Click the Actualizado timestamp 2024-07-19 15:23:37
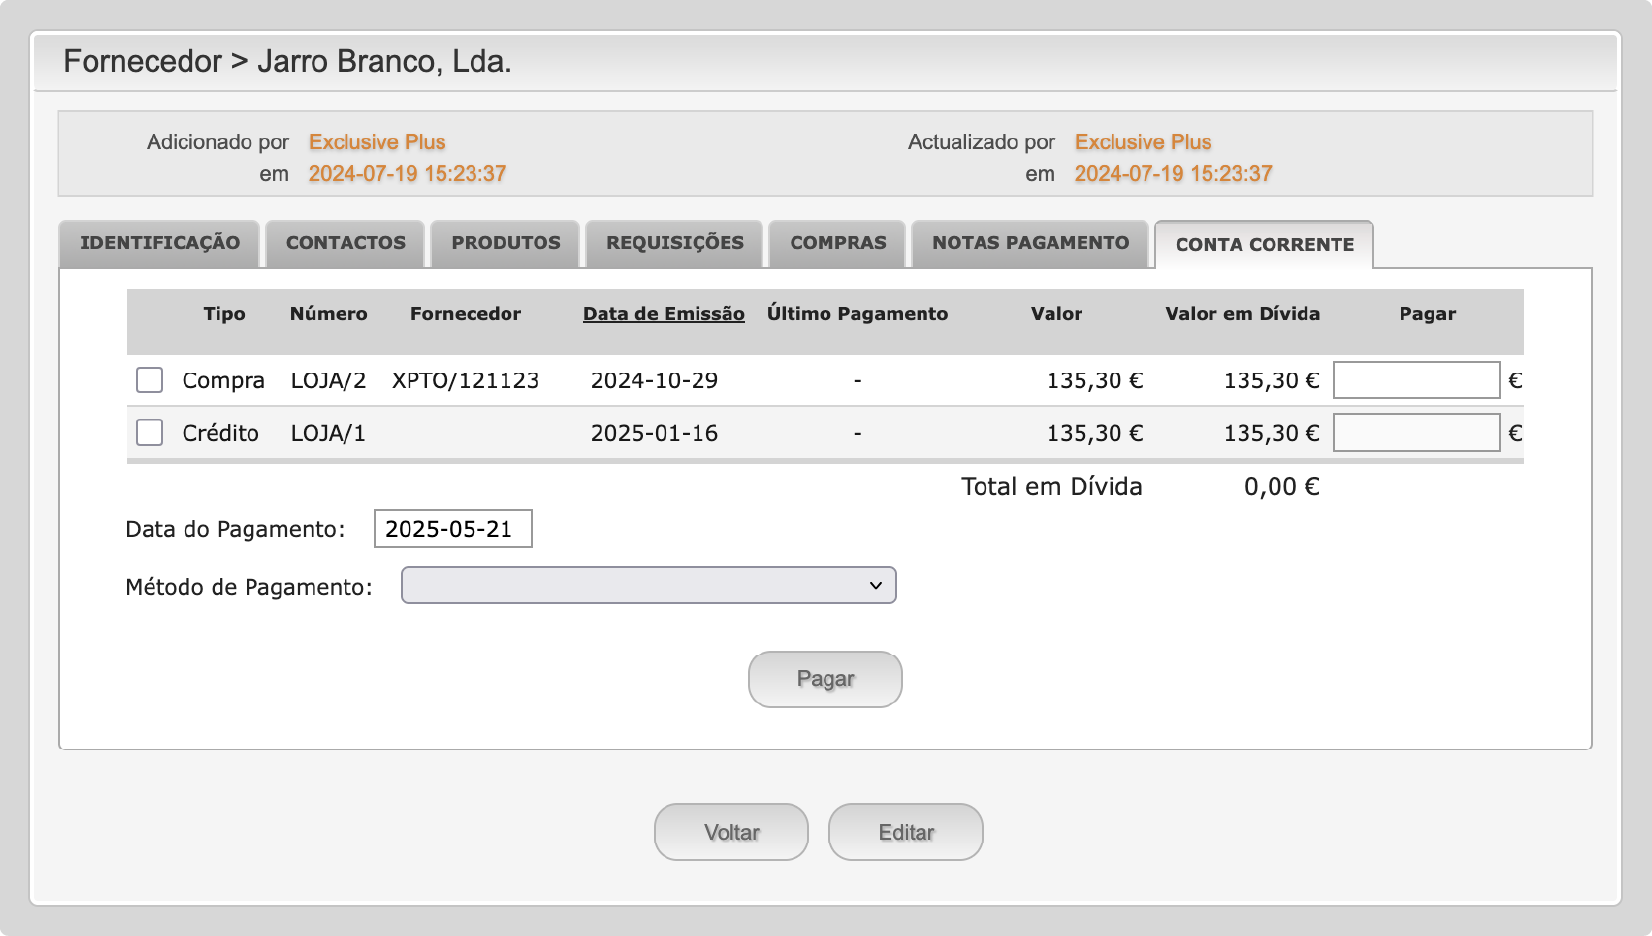This screenshot has height=936, width=1652. click(1173, 174)
